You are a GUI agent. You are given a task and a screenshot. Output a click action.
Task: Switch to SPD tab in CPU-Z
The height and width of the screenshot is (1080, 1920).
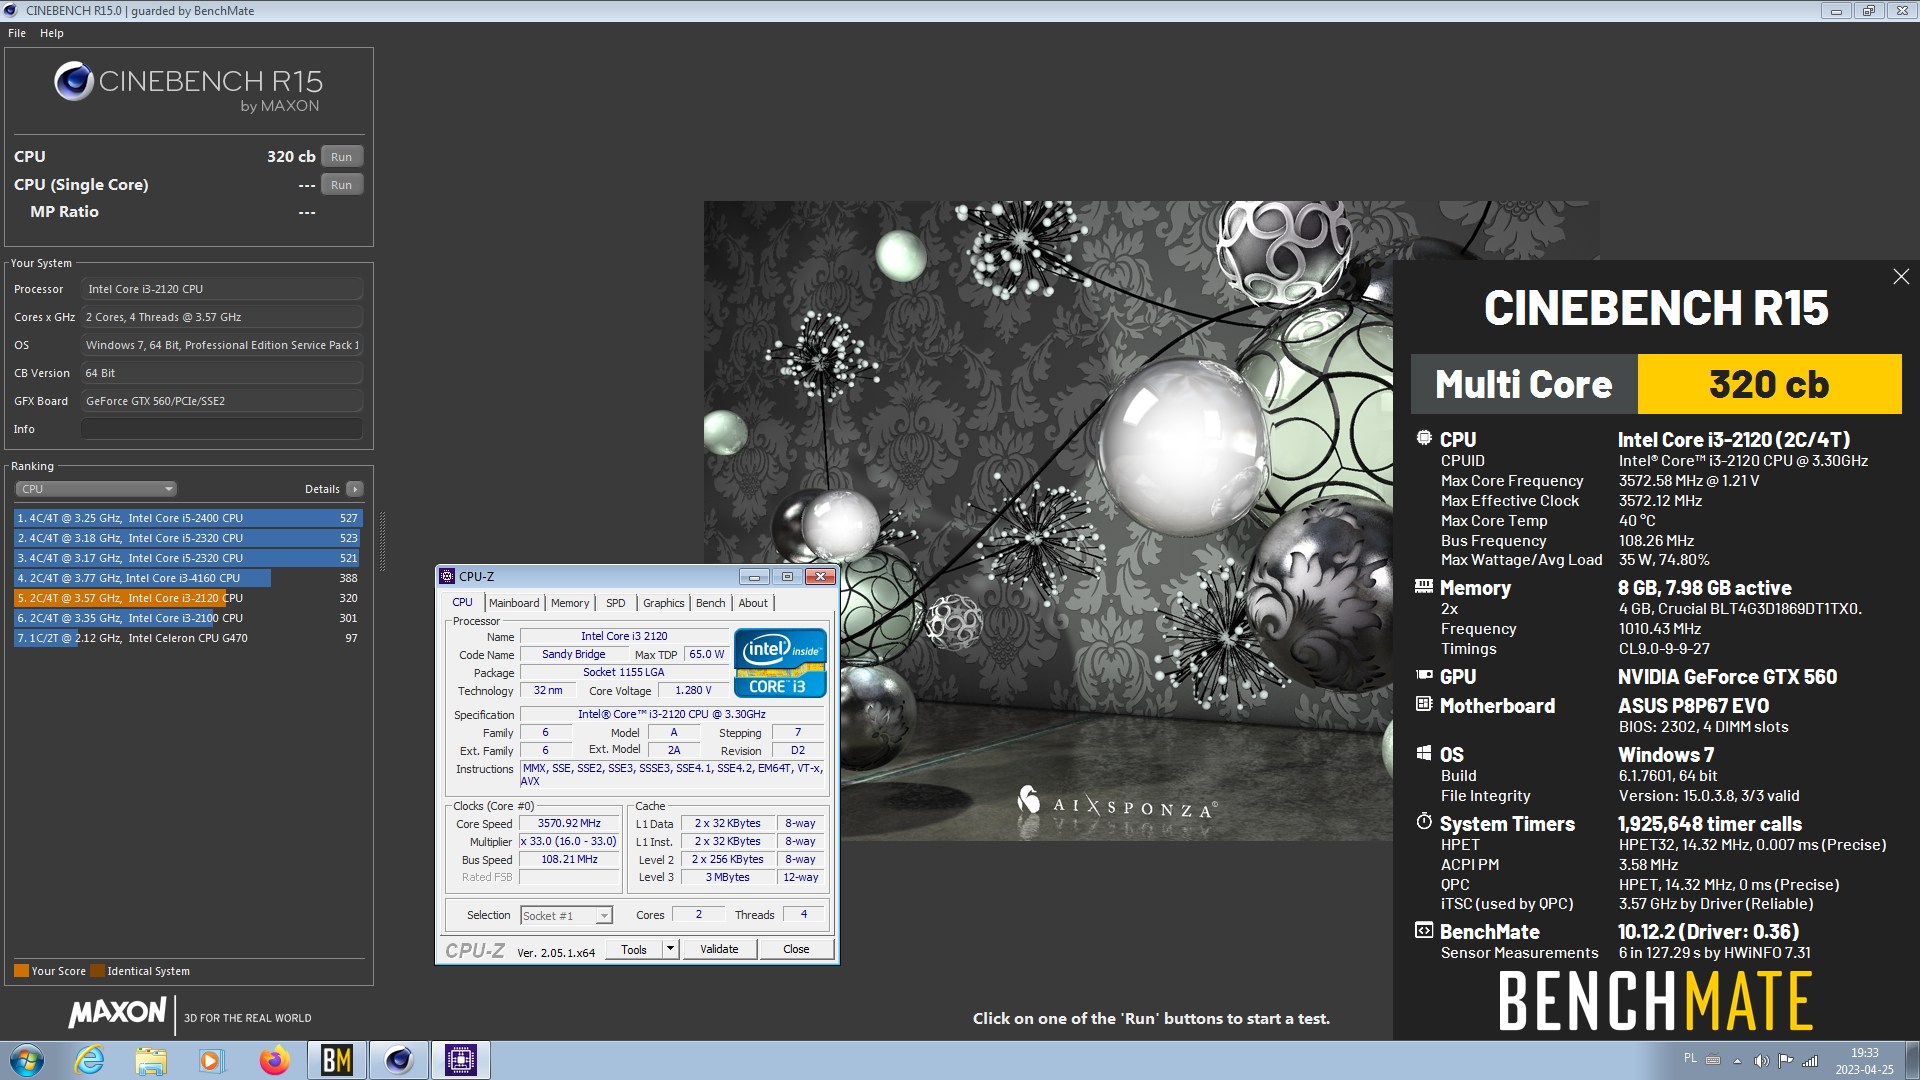tap(616, 603)
